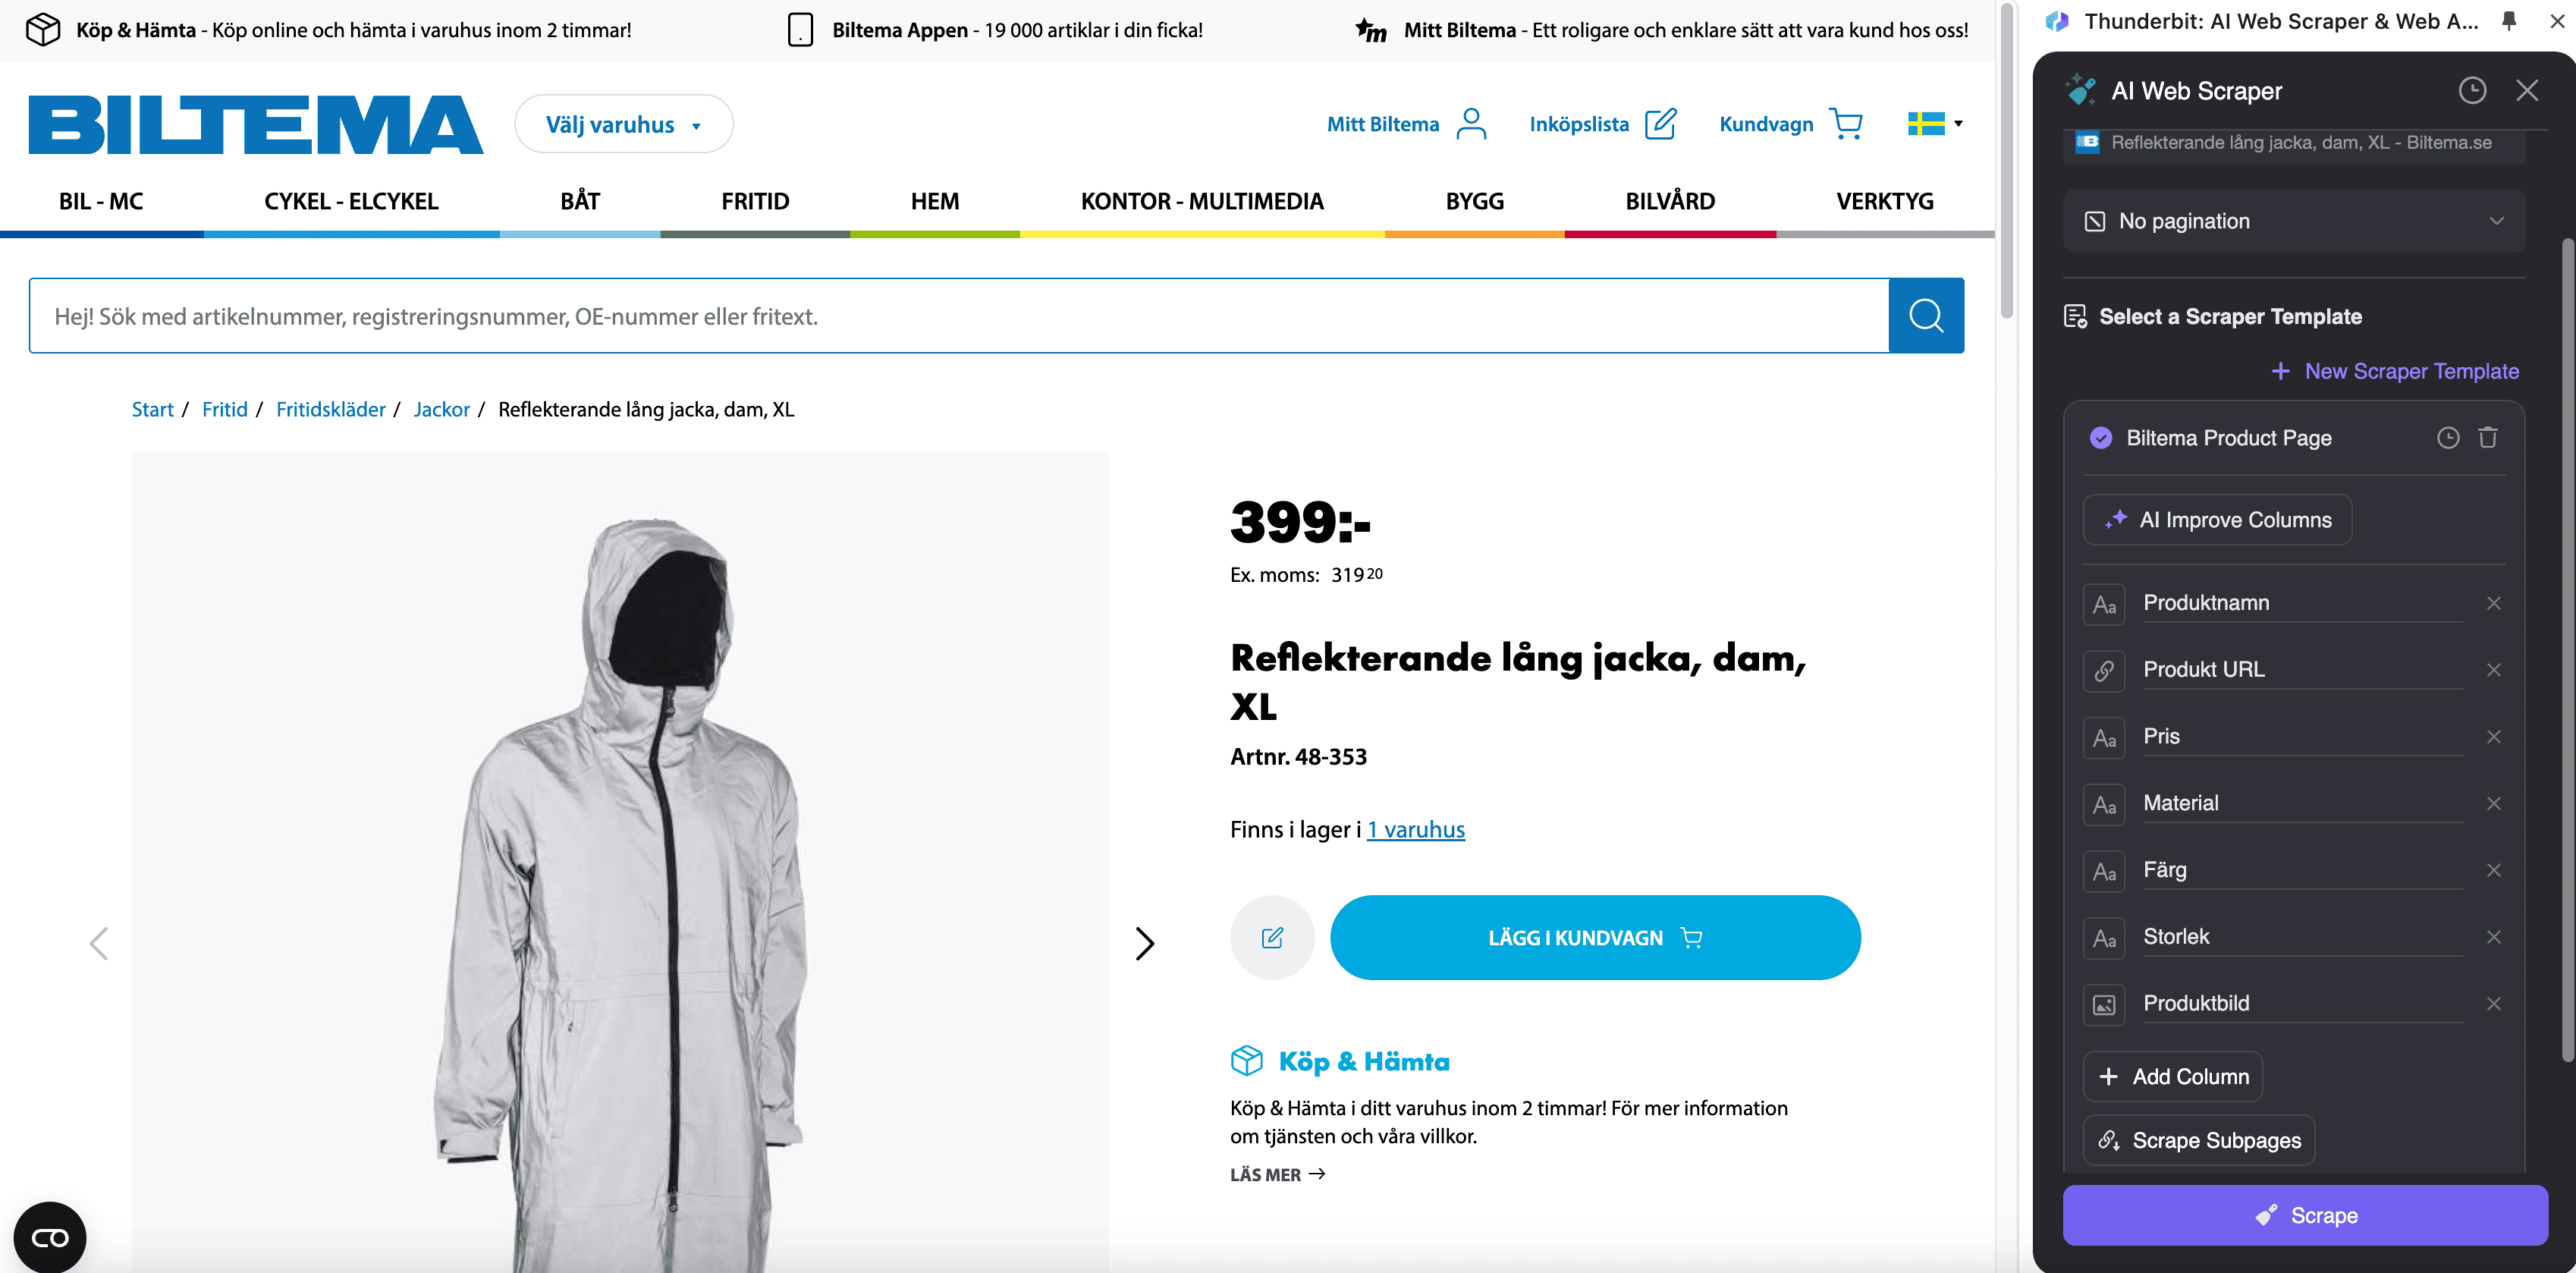Click the LÄGG I KUNDVAGN button
Viewport: 2576px width, 1273px height.
tap(1594, 938)
